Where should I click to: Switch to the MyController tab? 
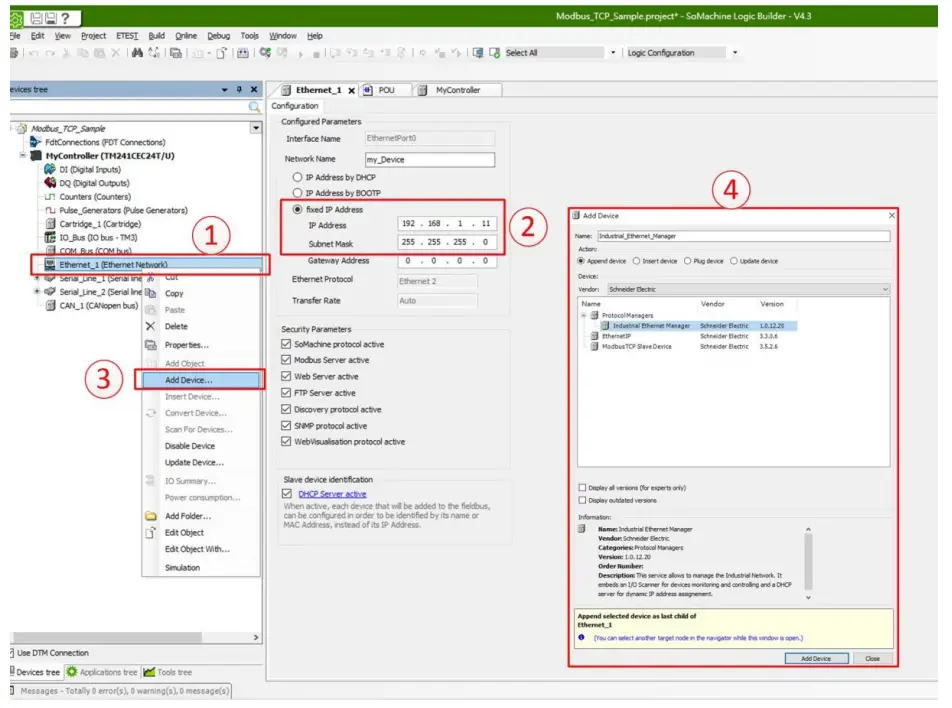point(457,90)
